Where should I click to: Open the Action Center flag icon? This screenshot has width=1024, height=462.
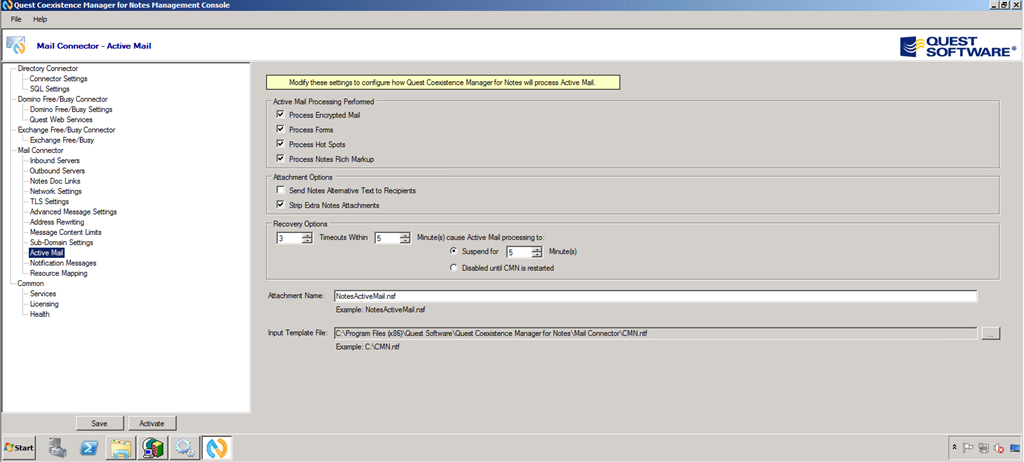tap(969, 448)
